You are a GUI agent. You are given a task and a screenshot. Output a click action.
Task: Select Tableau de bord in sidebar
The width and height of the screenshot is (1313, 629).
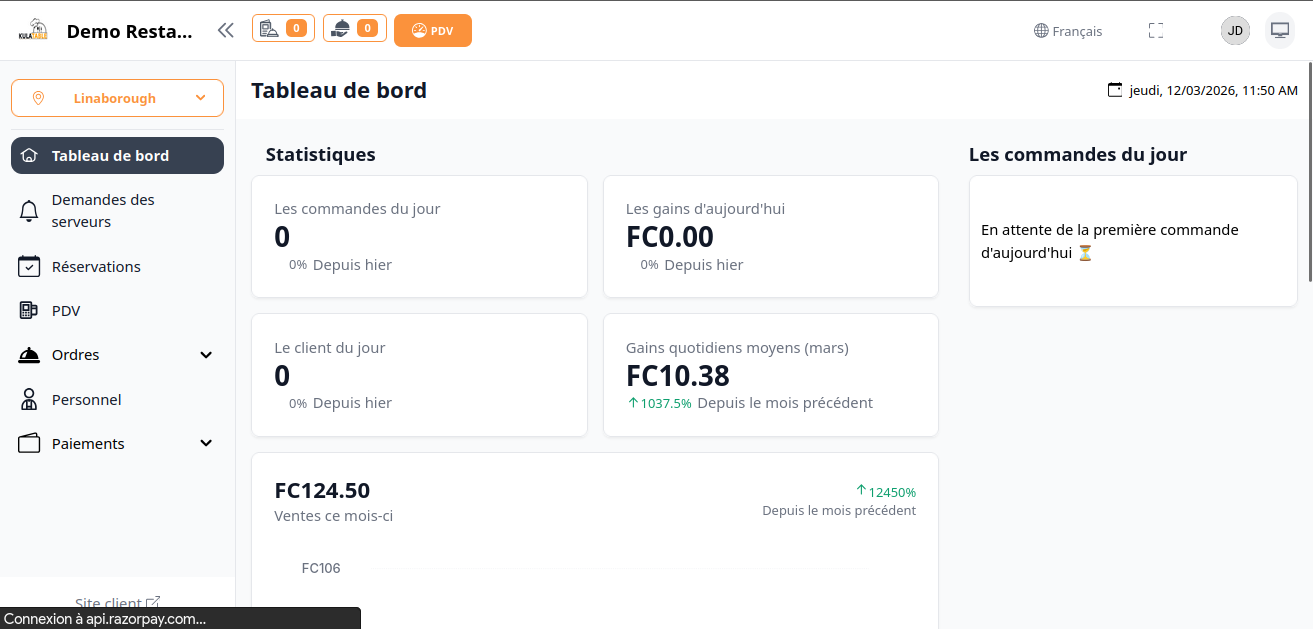pos(117,156)
